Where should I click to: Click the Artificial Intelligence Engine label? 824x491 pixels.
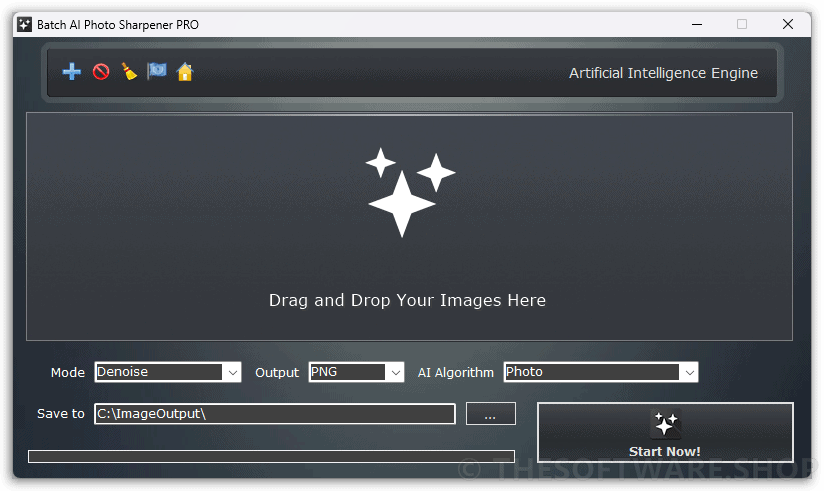(663, 73)
